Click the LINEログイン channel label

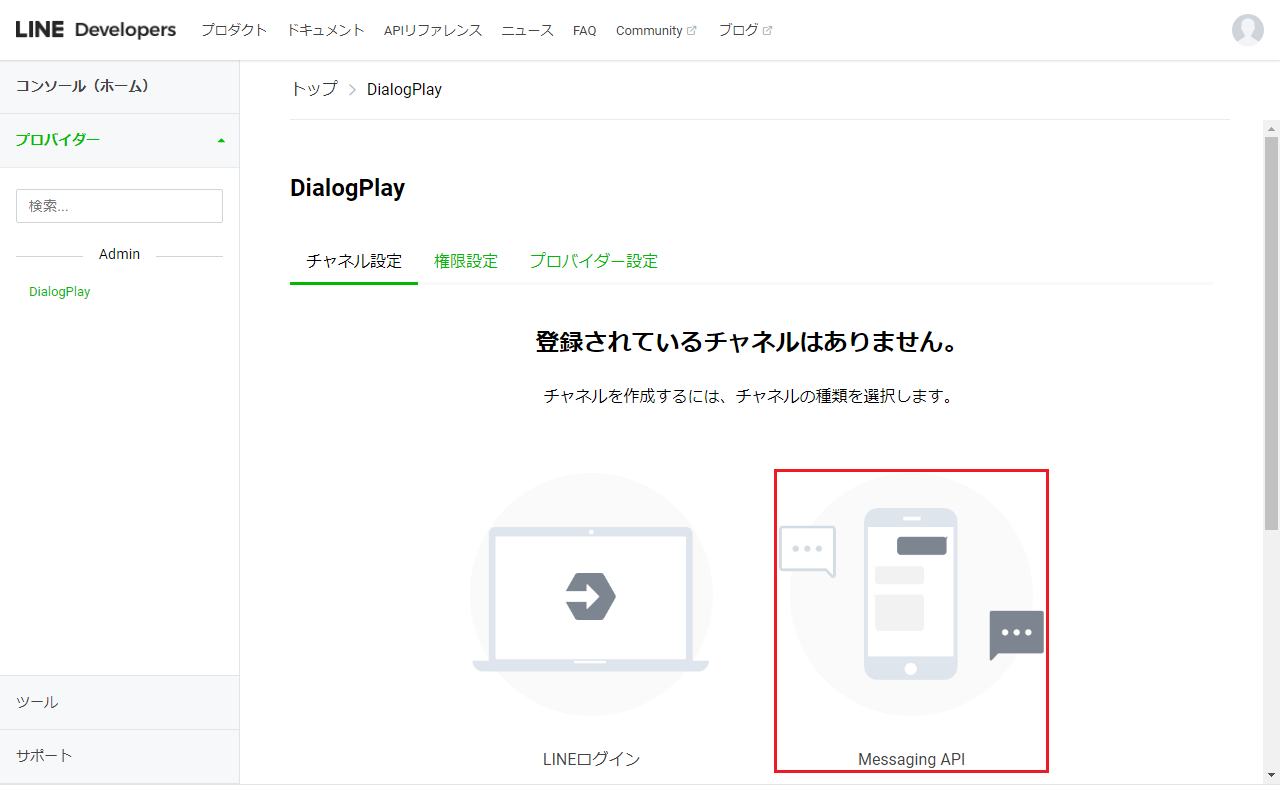592,759
